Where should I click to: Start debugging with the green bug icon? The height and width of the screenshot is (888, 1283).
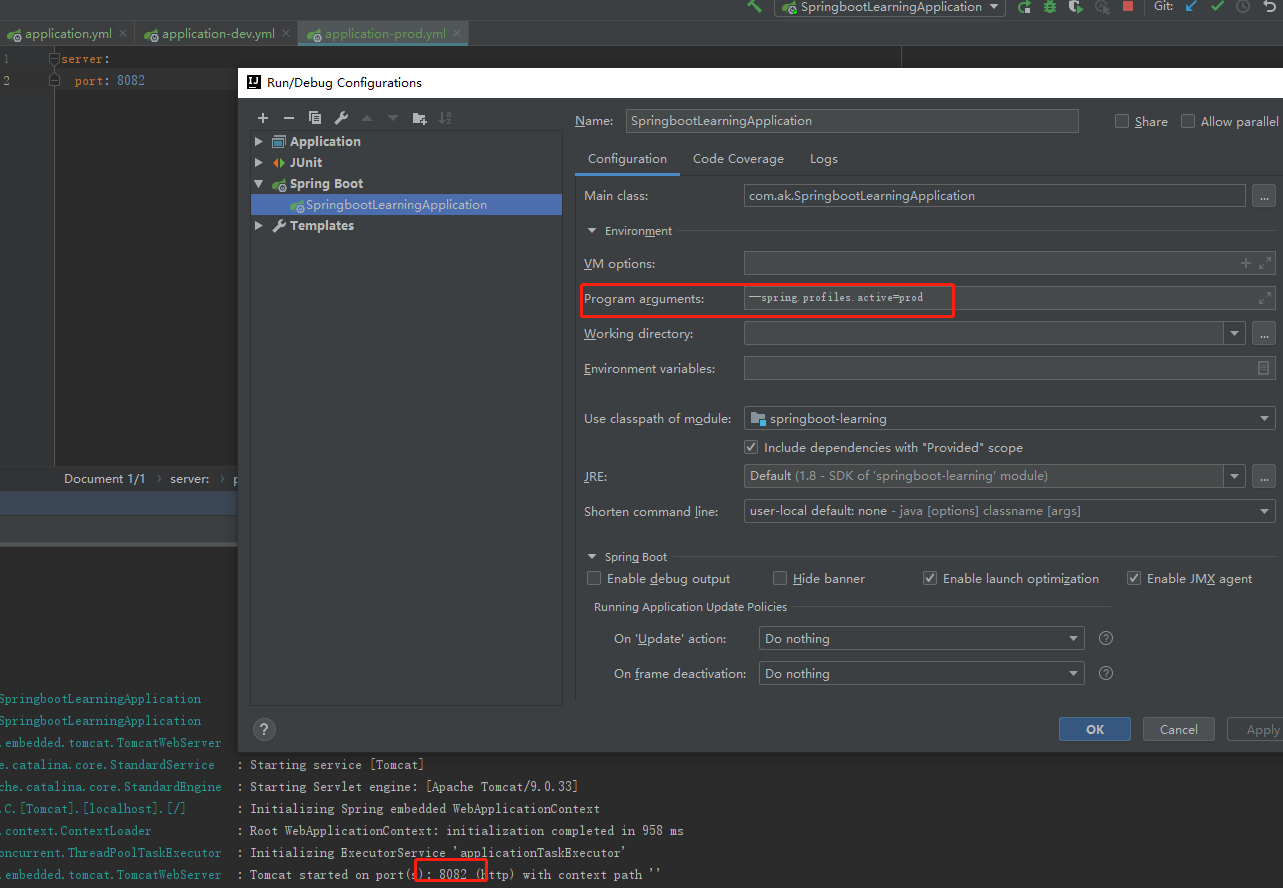(1050, 7)
